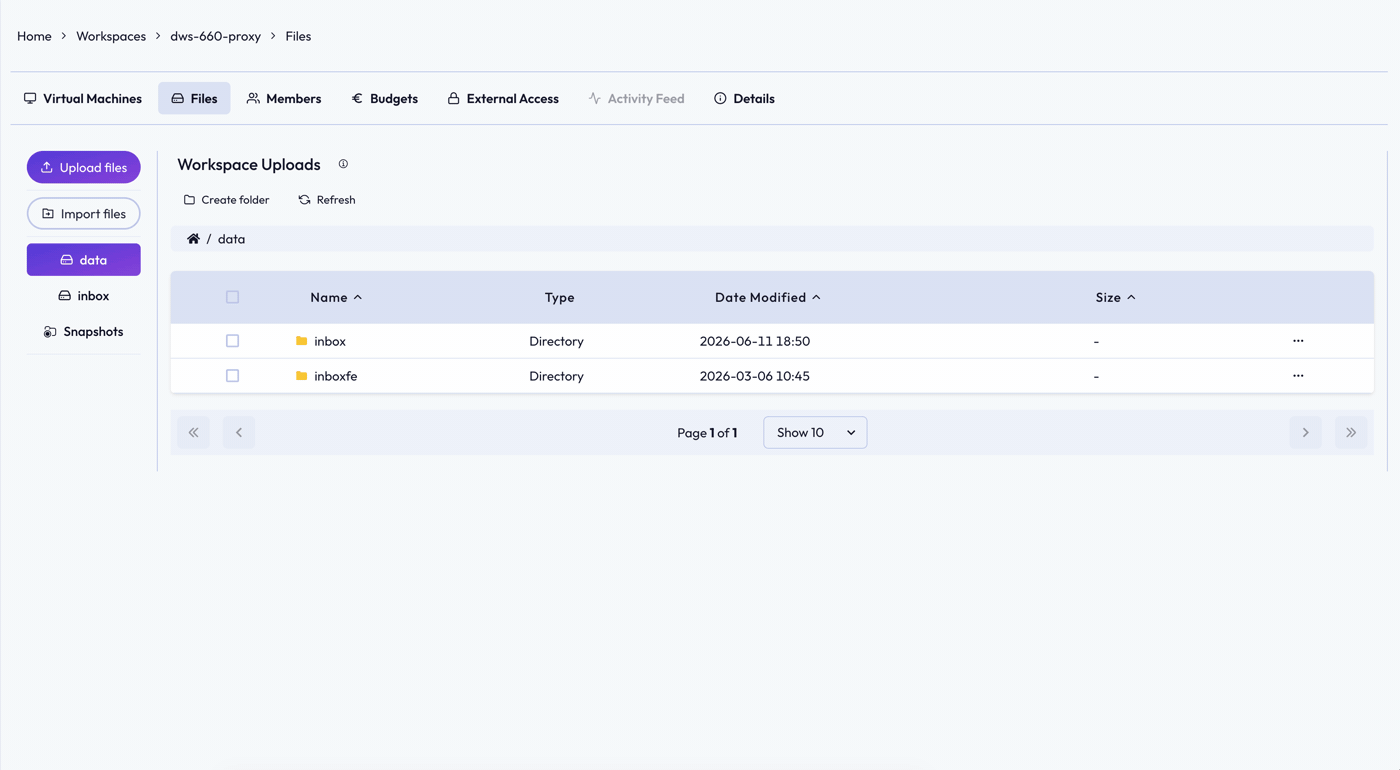Select the data storage in sidebar
1400x770 pixels.
pyautogui.click(x=84, y=260)
